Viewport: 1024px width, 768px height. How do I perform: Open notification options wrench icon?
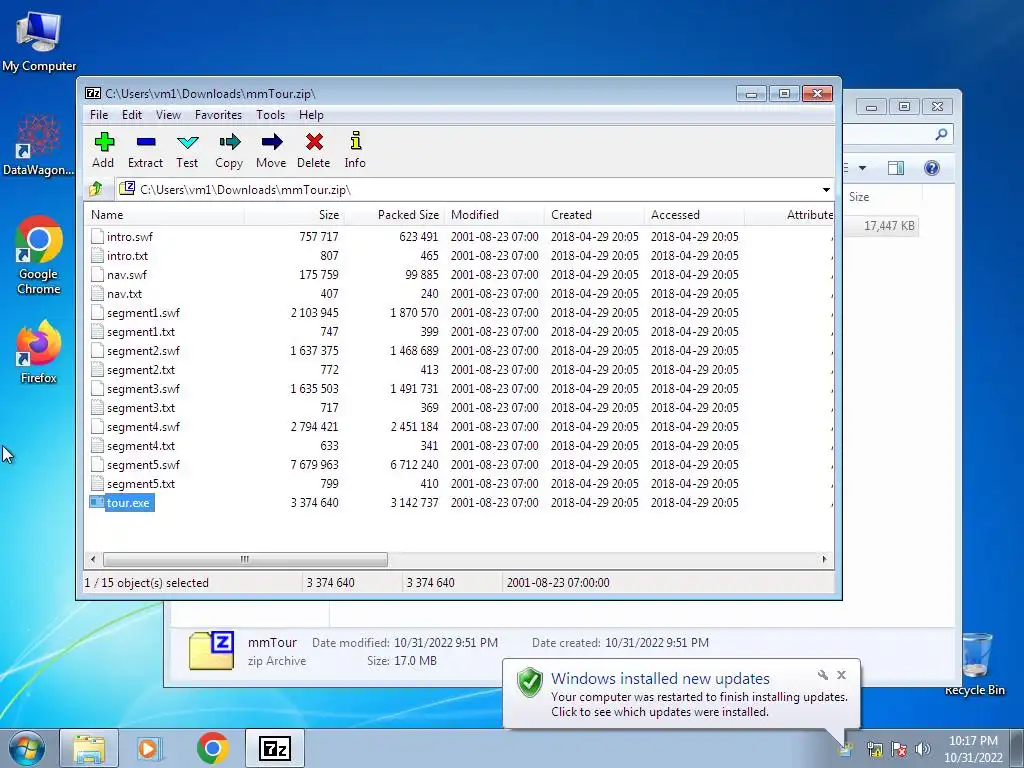(x=822, y=675)
